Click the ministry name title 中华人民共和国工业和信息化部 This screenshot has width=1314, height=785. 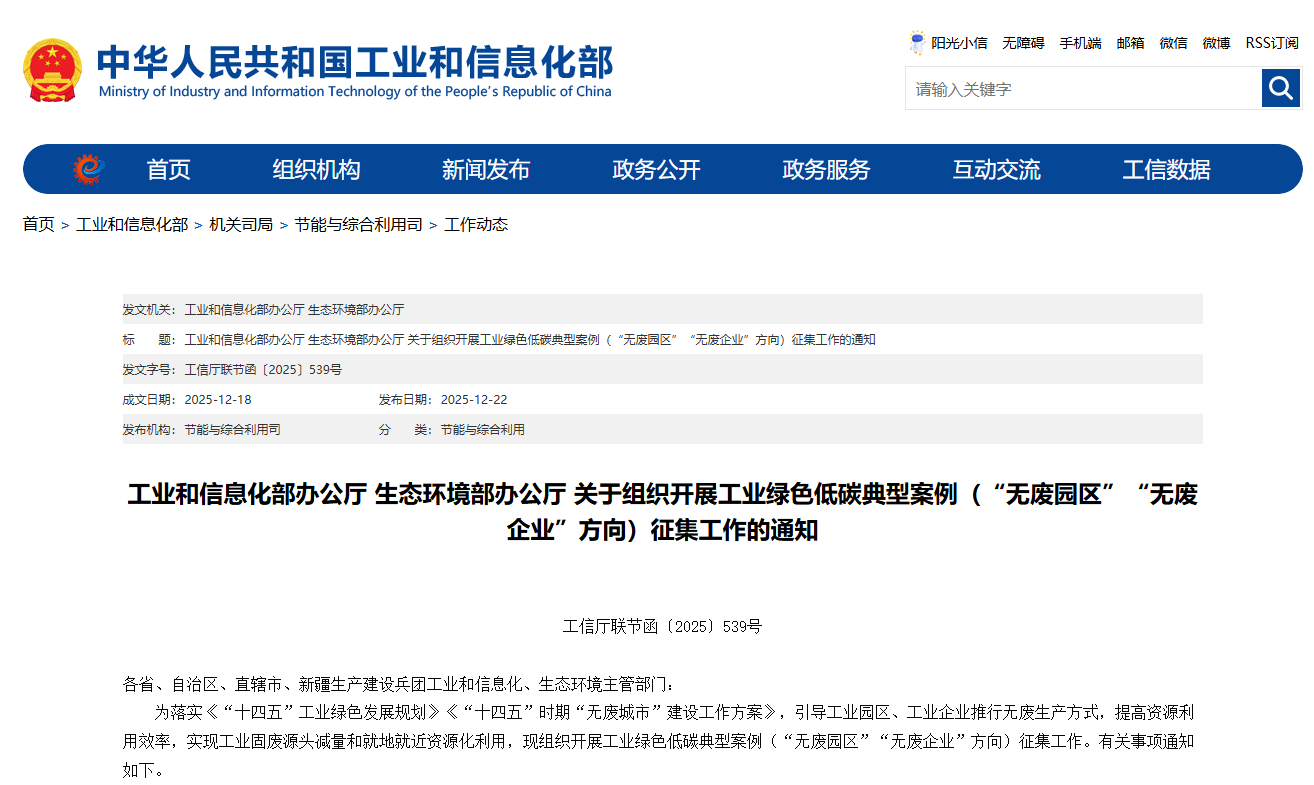click(x=355, y=61)
